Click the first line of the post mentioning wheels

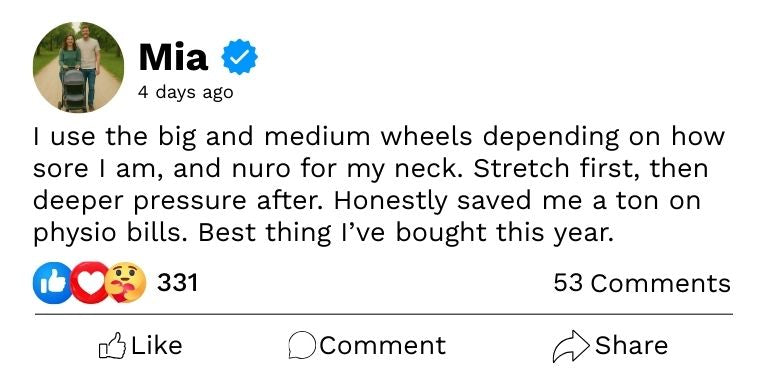(379, 137)
